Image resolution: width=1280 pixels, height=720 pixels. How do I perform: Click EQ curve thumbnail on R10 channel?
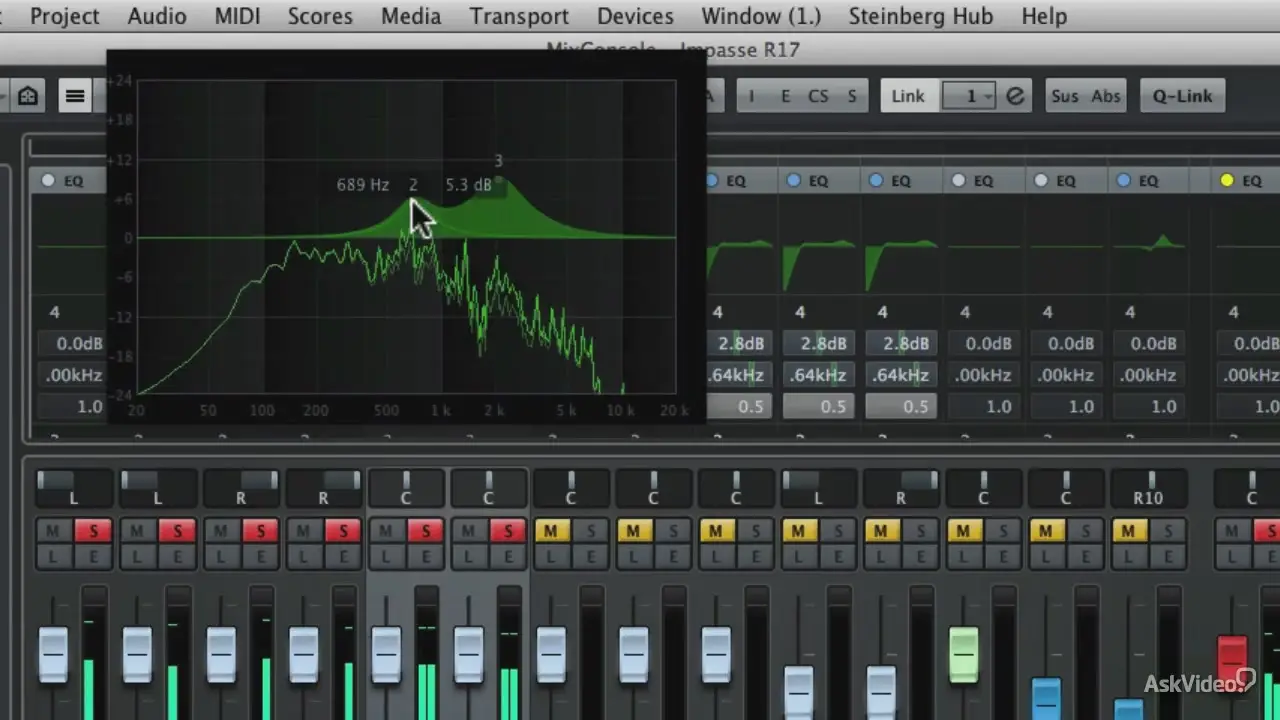(x=1150, y=244)
